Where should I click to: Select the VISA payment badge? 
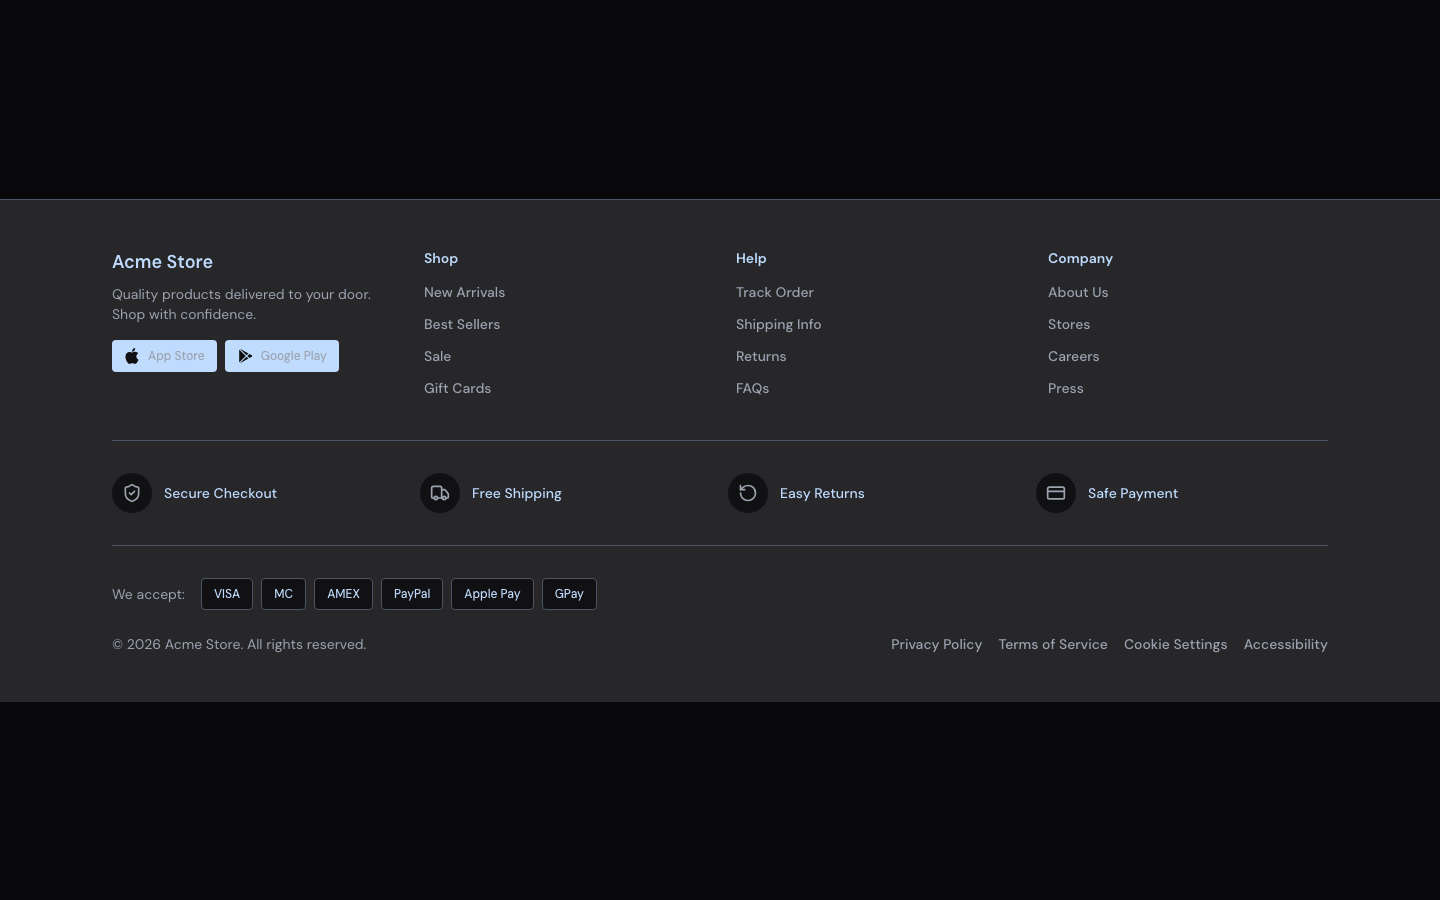(x=227, y=594)
